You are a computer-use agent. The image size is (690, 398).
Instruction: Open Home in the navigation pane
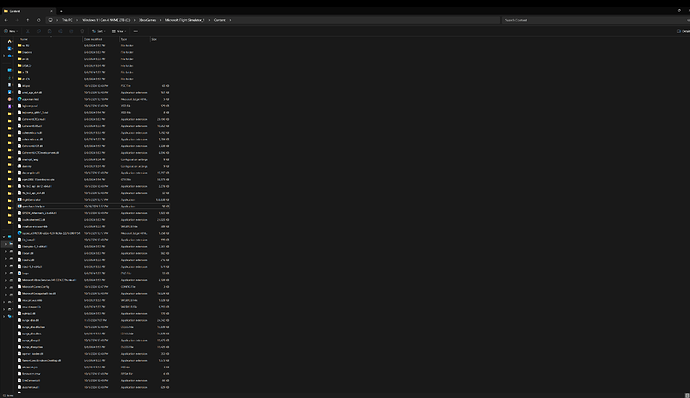(9, 41)
